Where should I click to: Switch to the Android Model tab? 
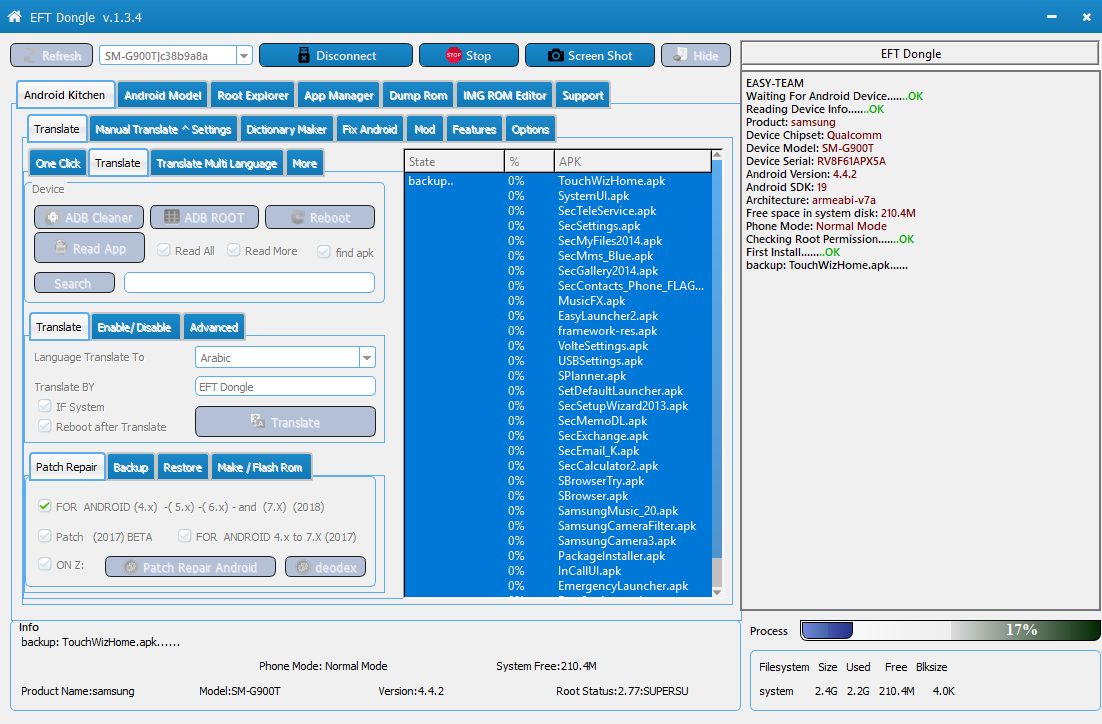pos(163,96)
